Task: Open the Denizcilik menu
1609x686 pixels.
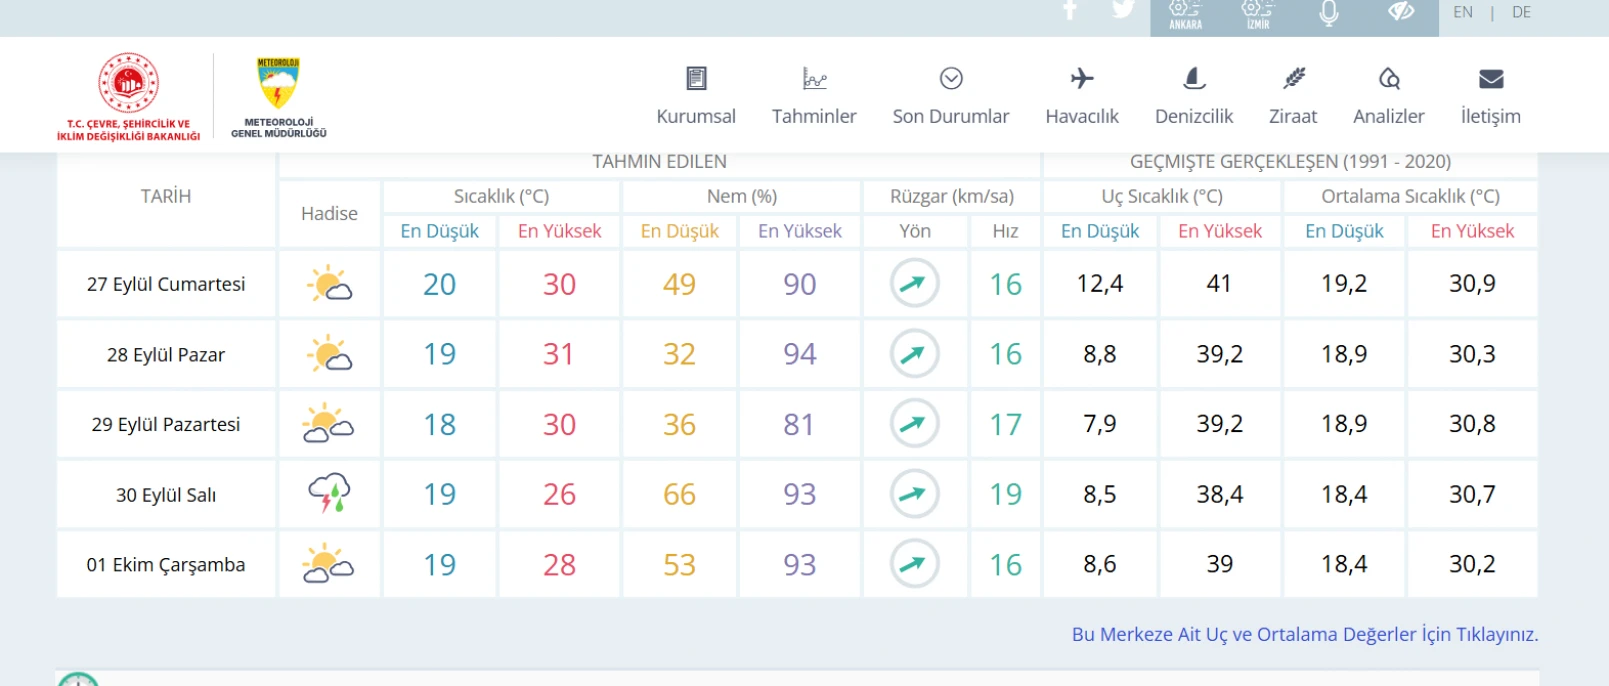Action: 1194,96
